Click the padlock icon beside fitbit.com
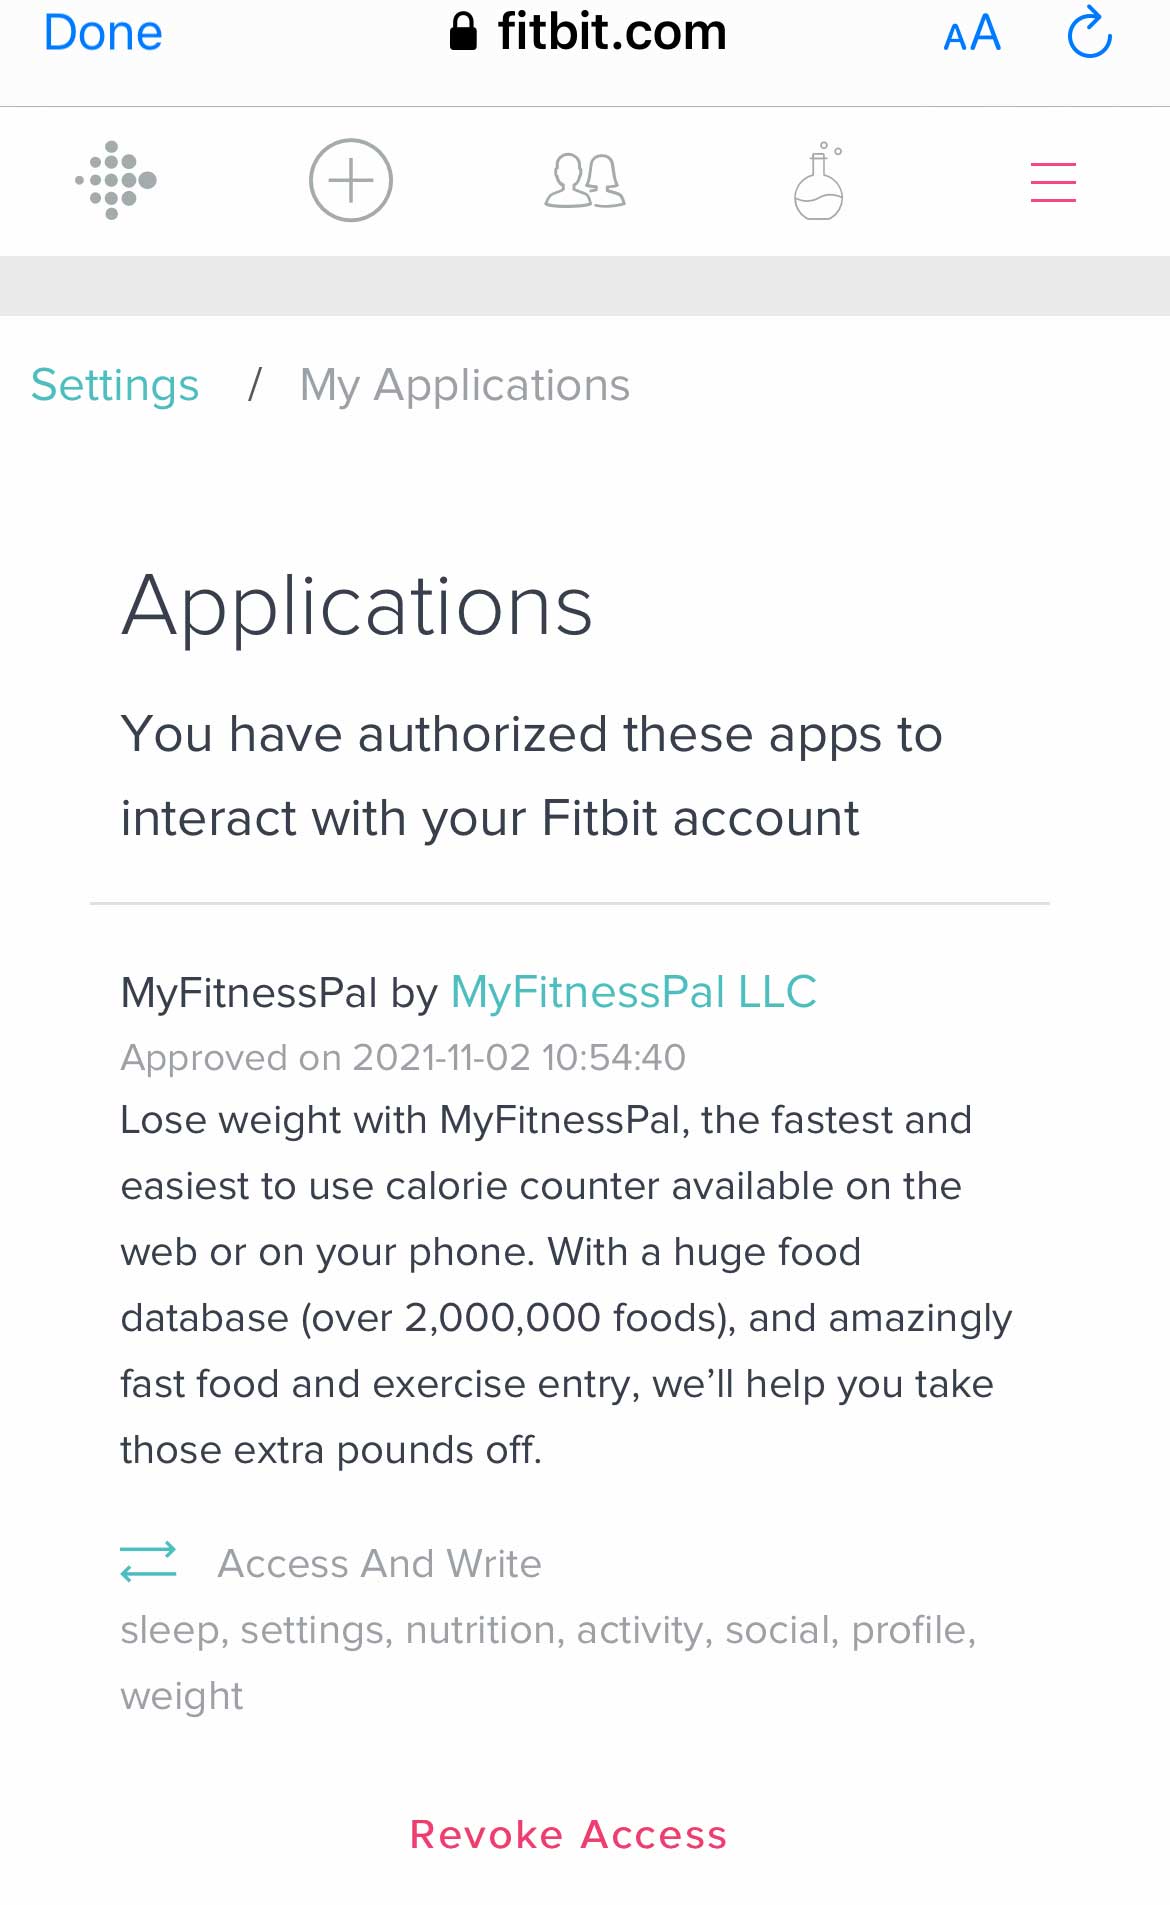The height and width of the screenshot is (1905, 1170). 463,31
